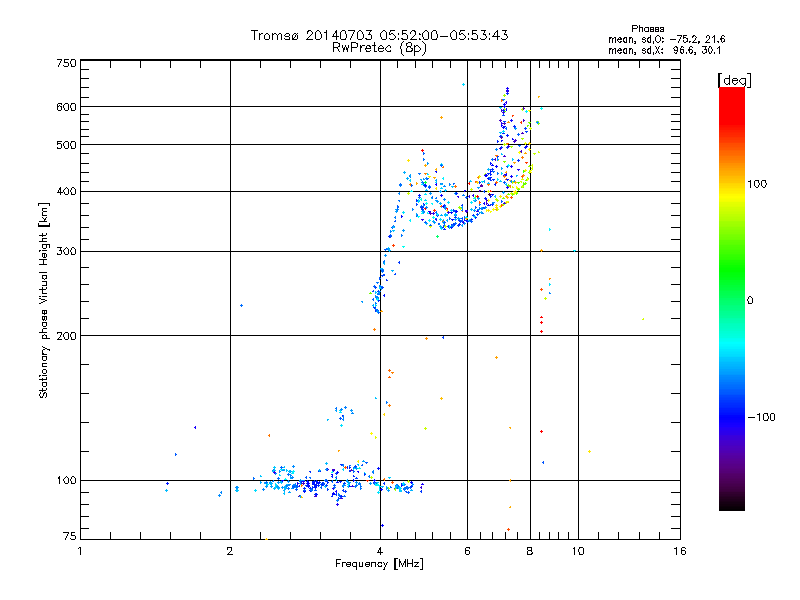Image resolution: width=800 pixels, height=600 pixels.
Task: Click the colorbar tick label '-100'
Action: pyautogui.click(x=761, y=417)
